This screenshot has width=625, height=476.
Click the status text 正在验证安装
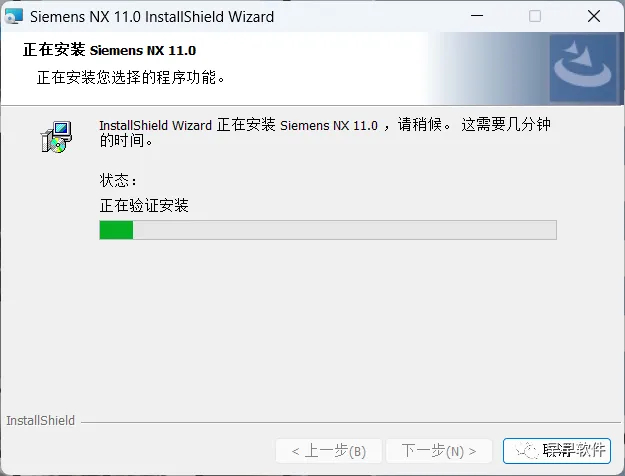144,206
